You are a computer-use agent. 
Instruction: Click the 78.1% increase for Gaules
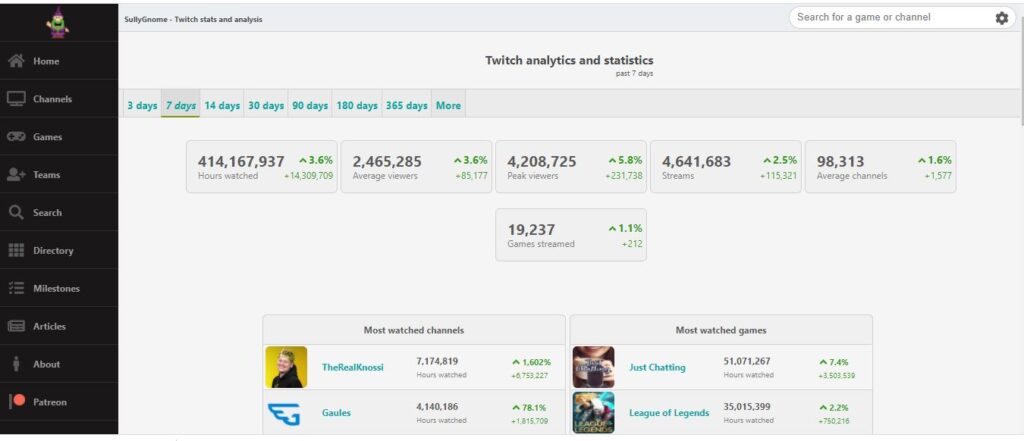click(x=530, y=408)
